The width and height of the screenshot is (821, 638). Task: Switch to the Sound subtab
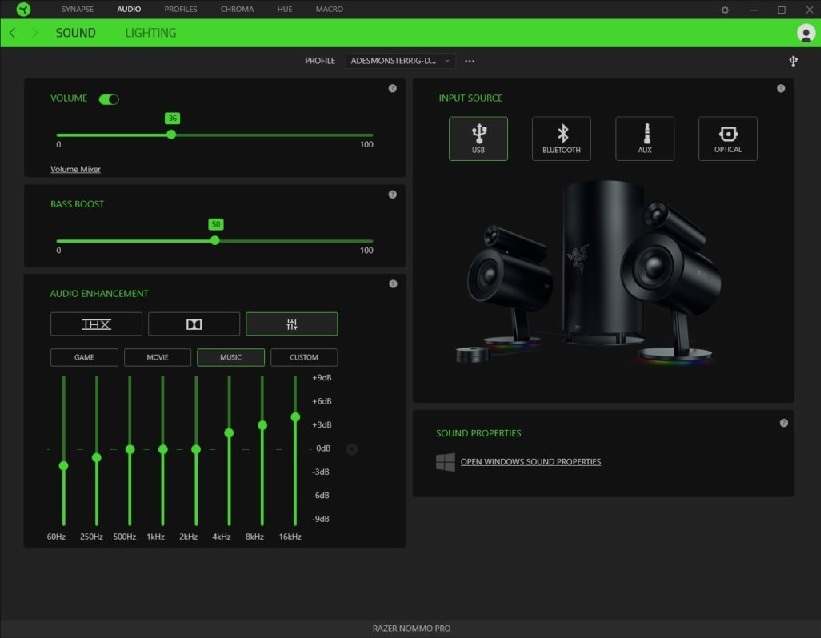pos(75,33)
